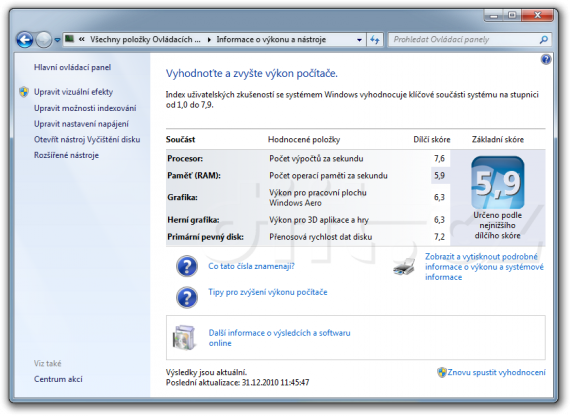The height and width of the screenshot is (416, 570).
Task: Open 'Rozšířené nástroje' link
Action: click(66, 155)
